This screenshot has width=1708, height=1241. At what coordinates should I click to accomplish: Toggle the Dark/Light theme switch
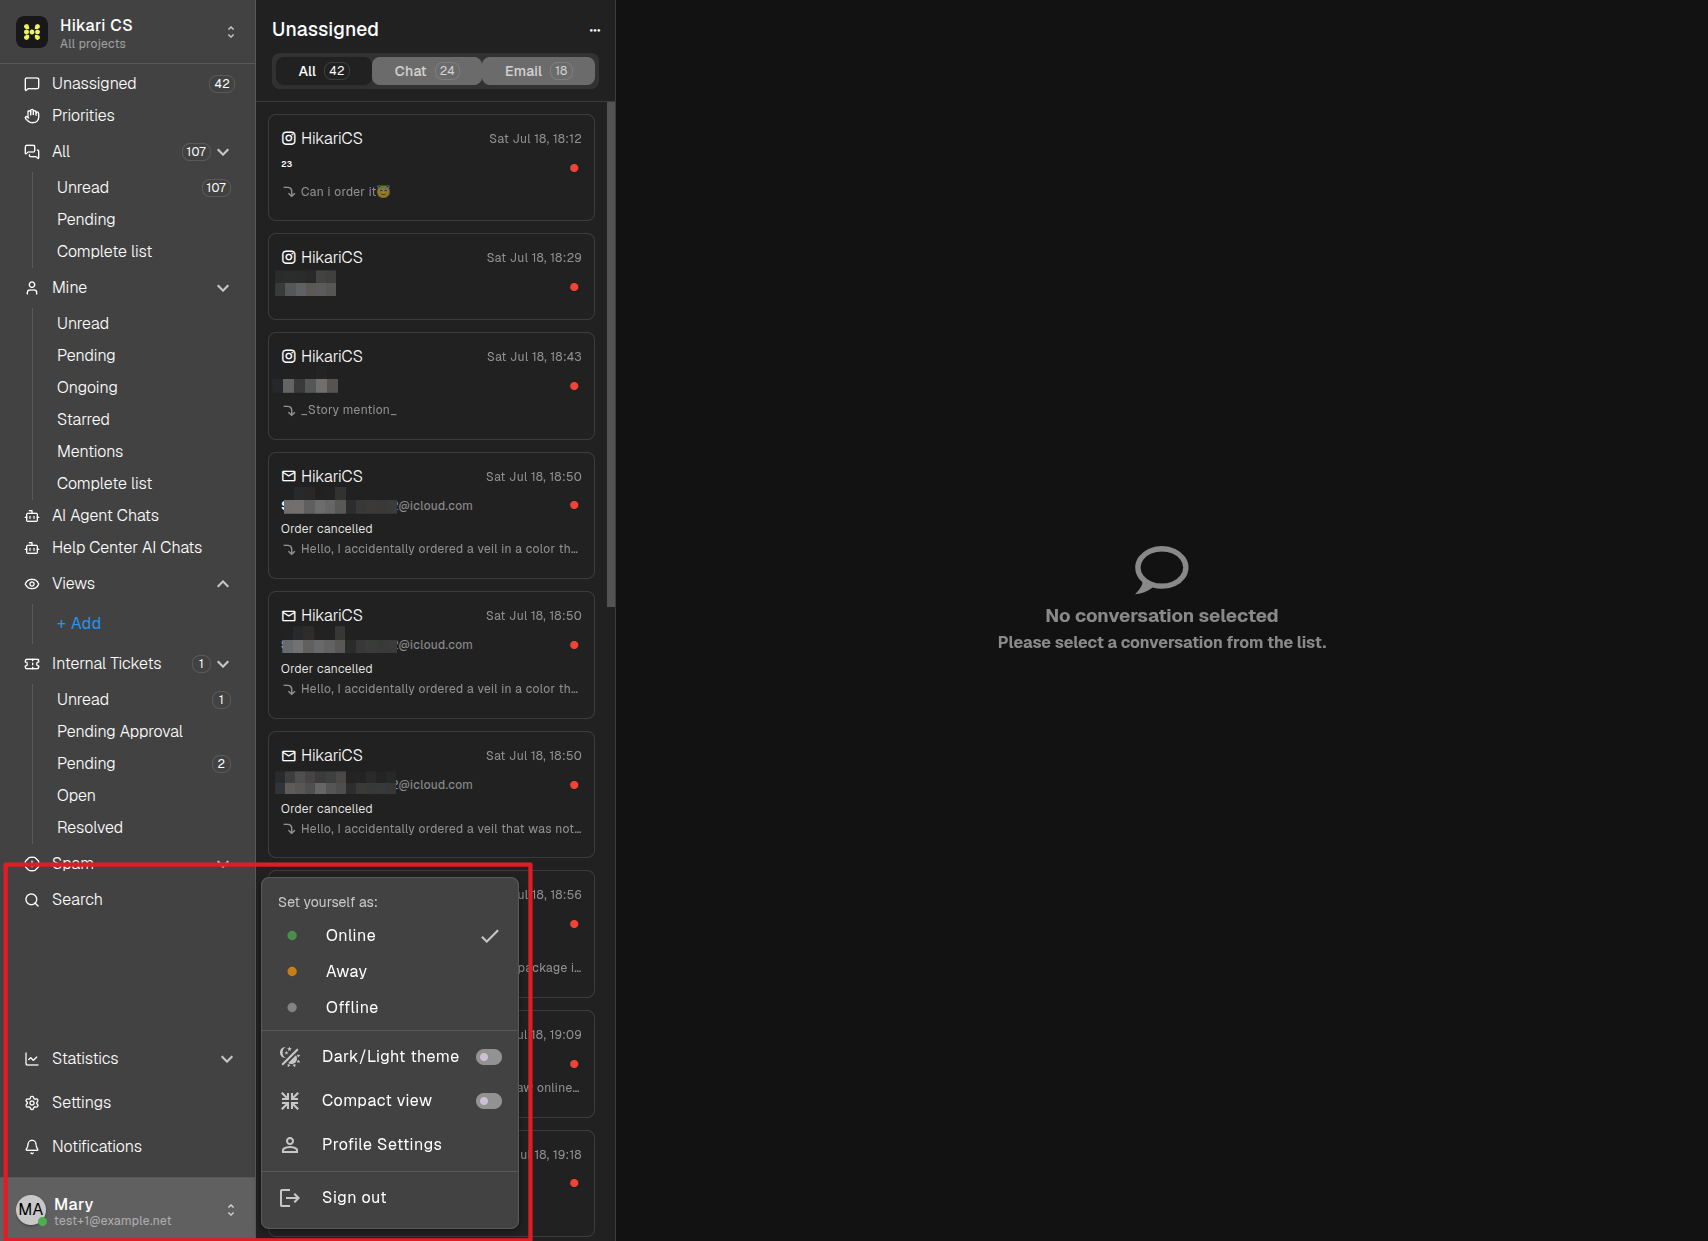tap(489, 1057)
